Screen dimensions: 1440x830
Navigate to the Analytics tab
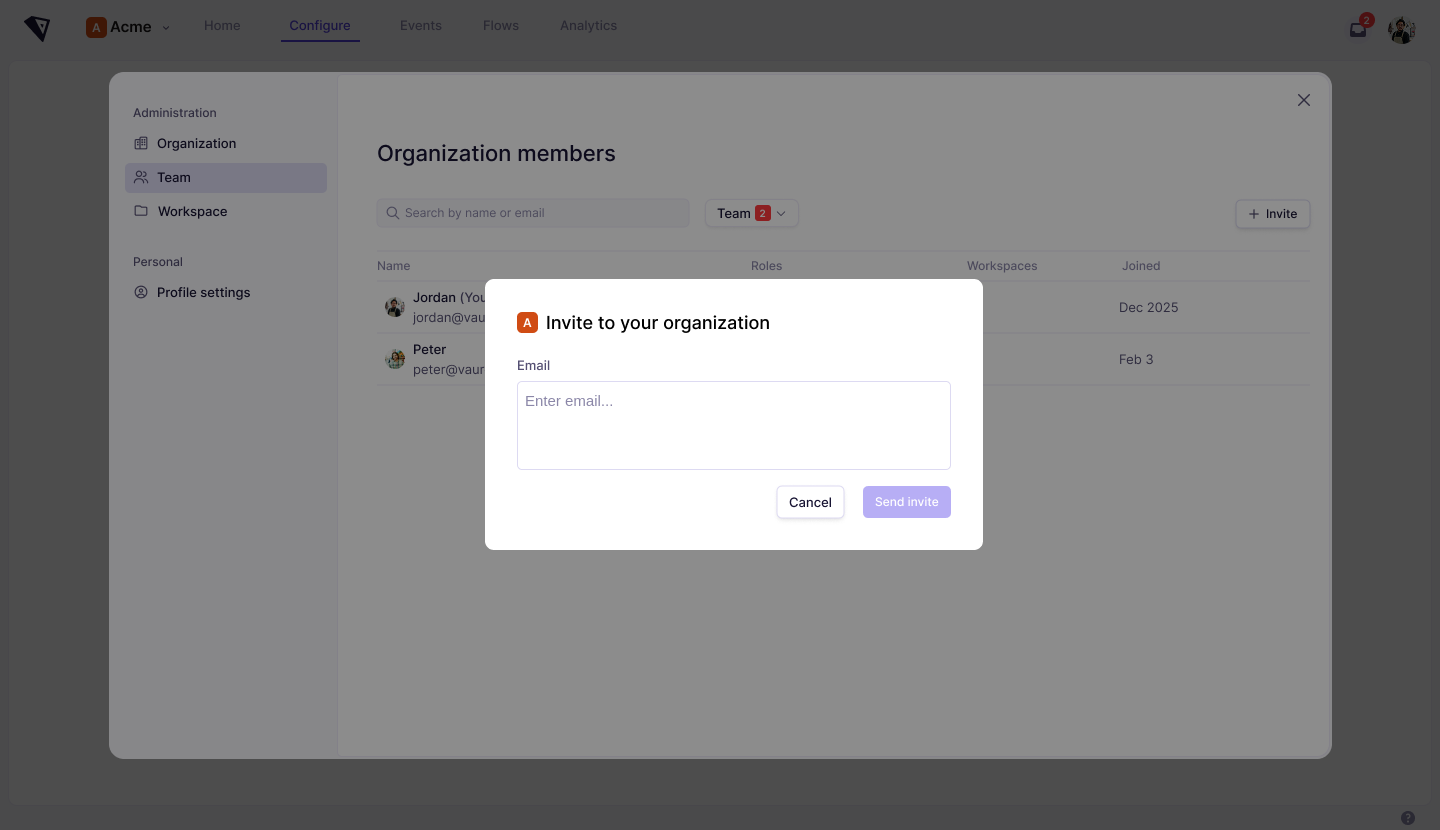(x=588, y=25)
